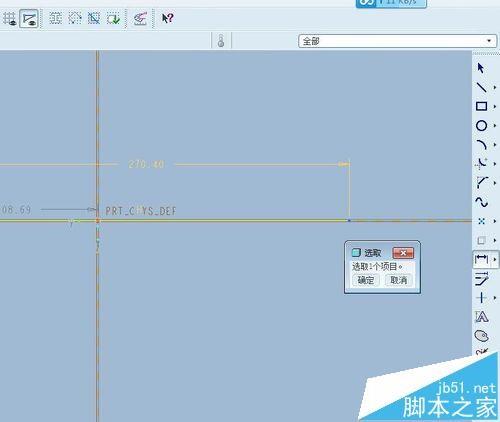Expand the Rectangle tool flyout arrow

495,107
